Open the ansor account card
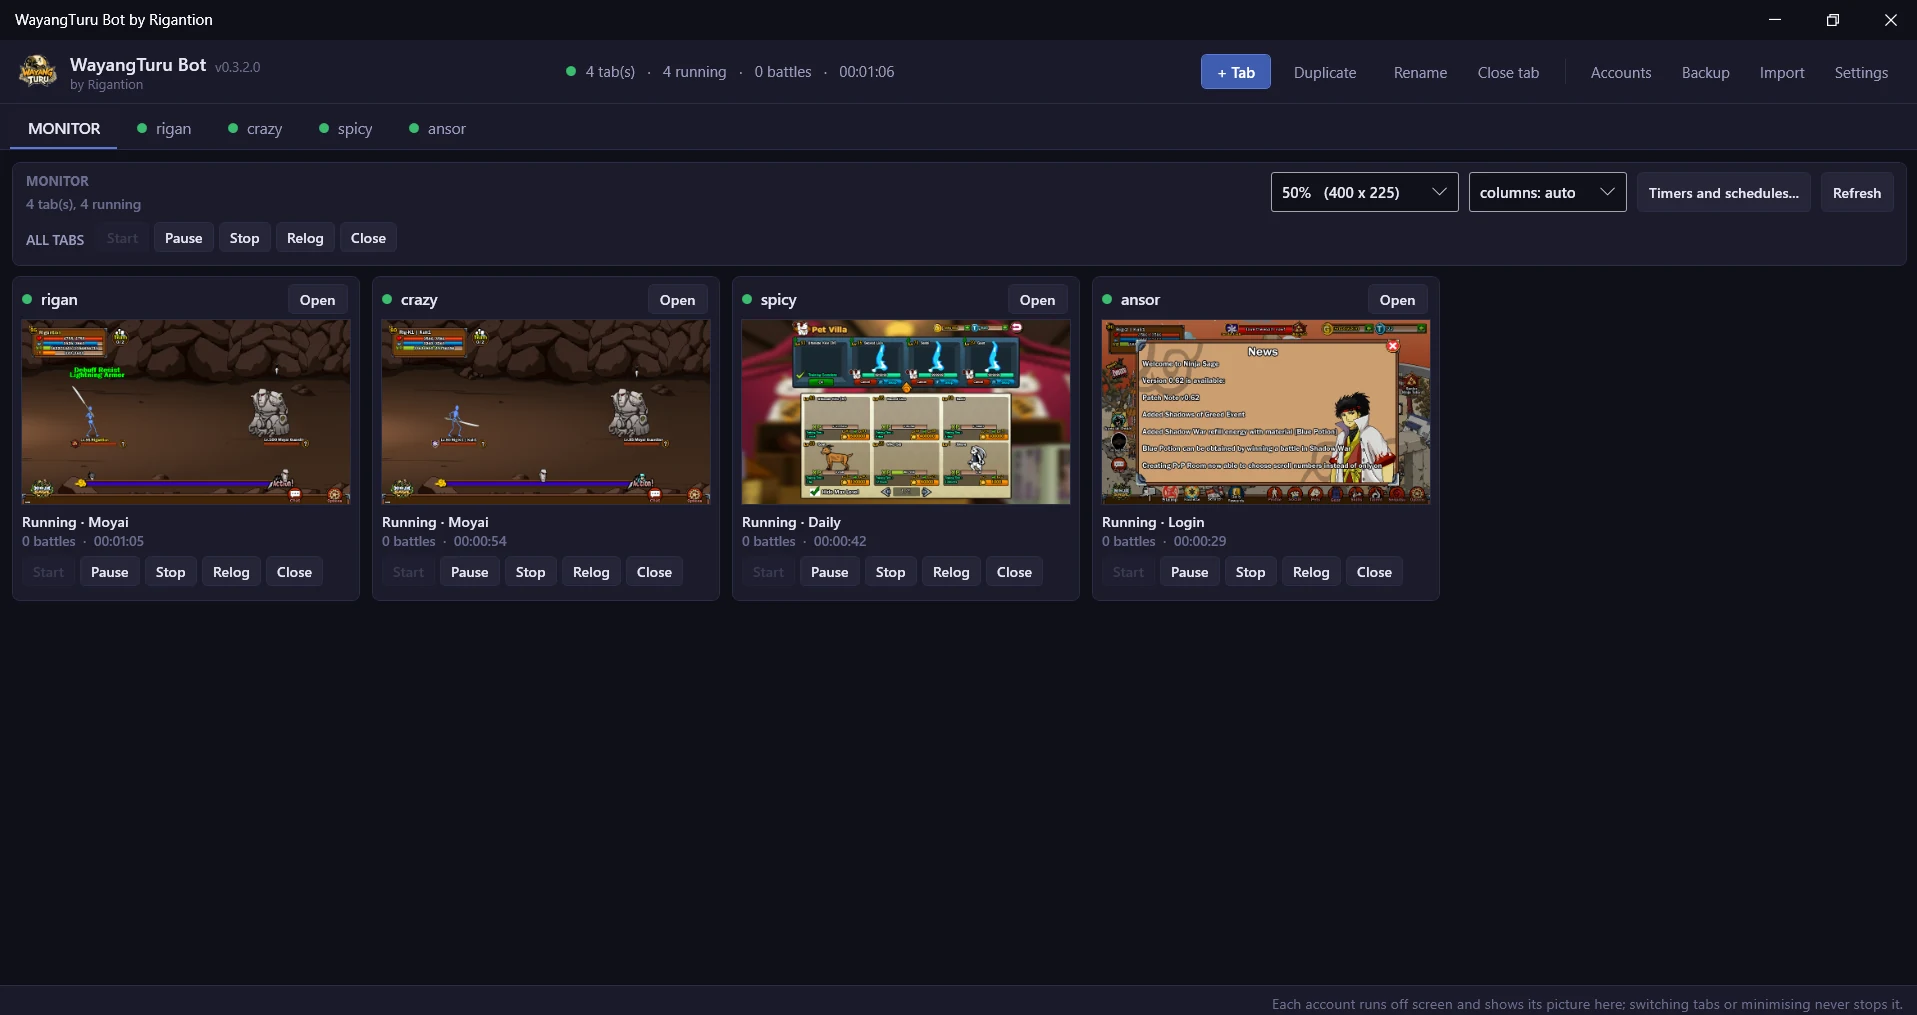The image size is (1917, 1015). (1397, 300)
